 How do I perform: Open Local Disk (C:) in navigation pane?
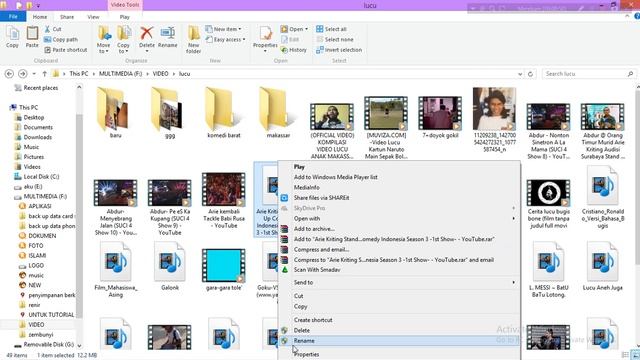41,177
